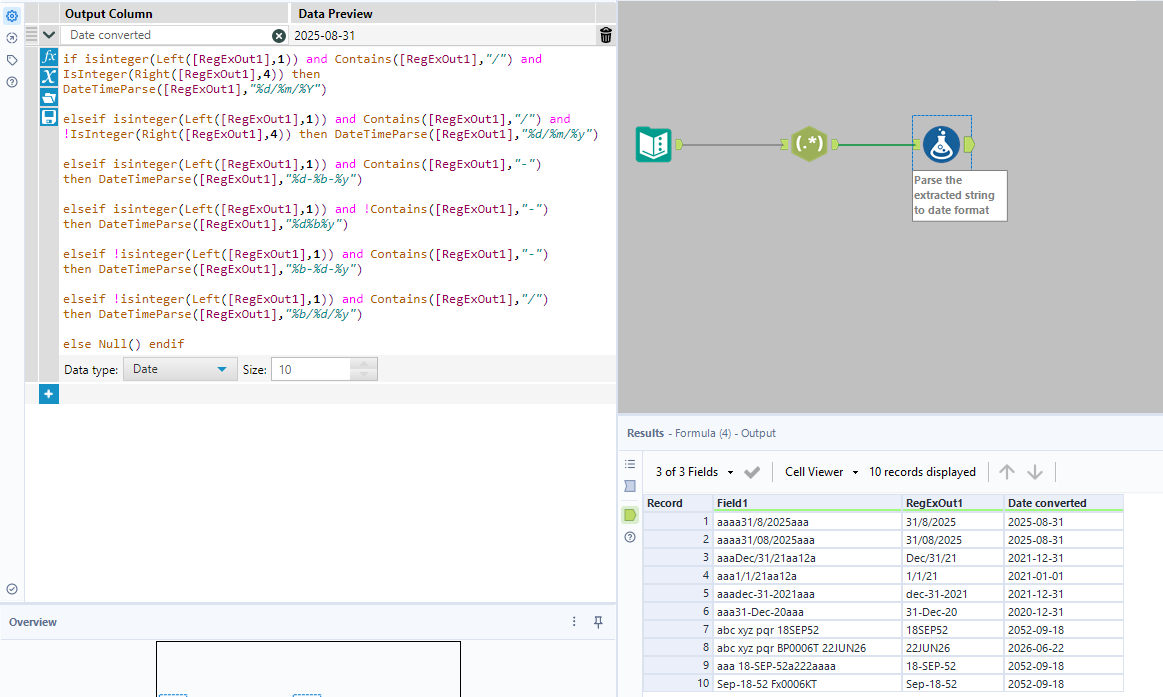Expand the 3 of 3 Fields dropdown

694,472
